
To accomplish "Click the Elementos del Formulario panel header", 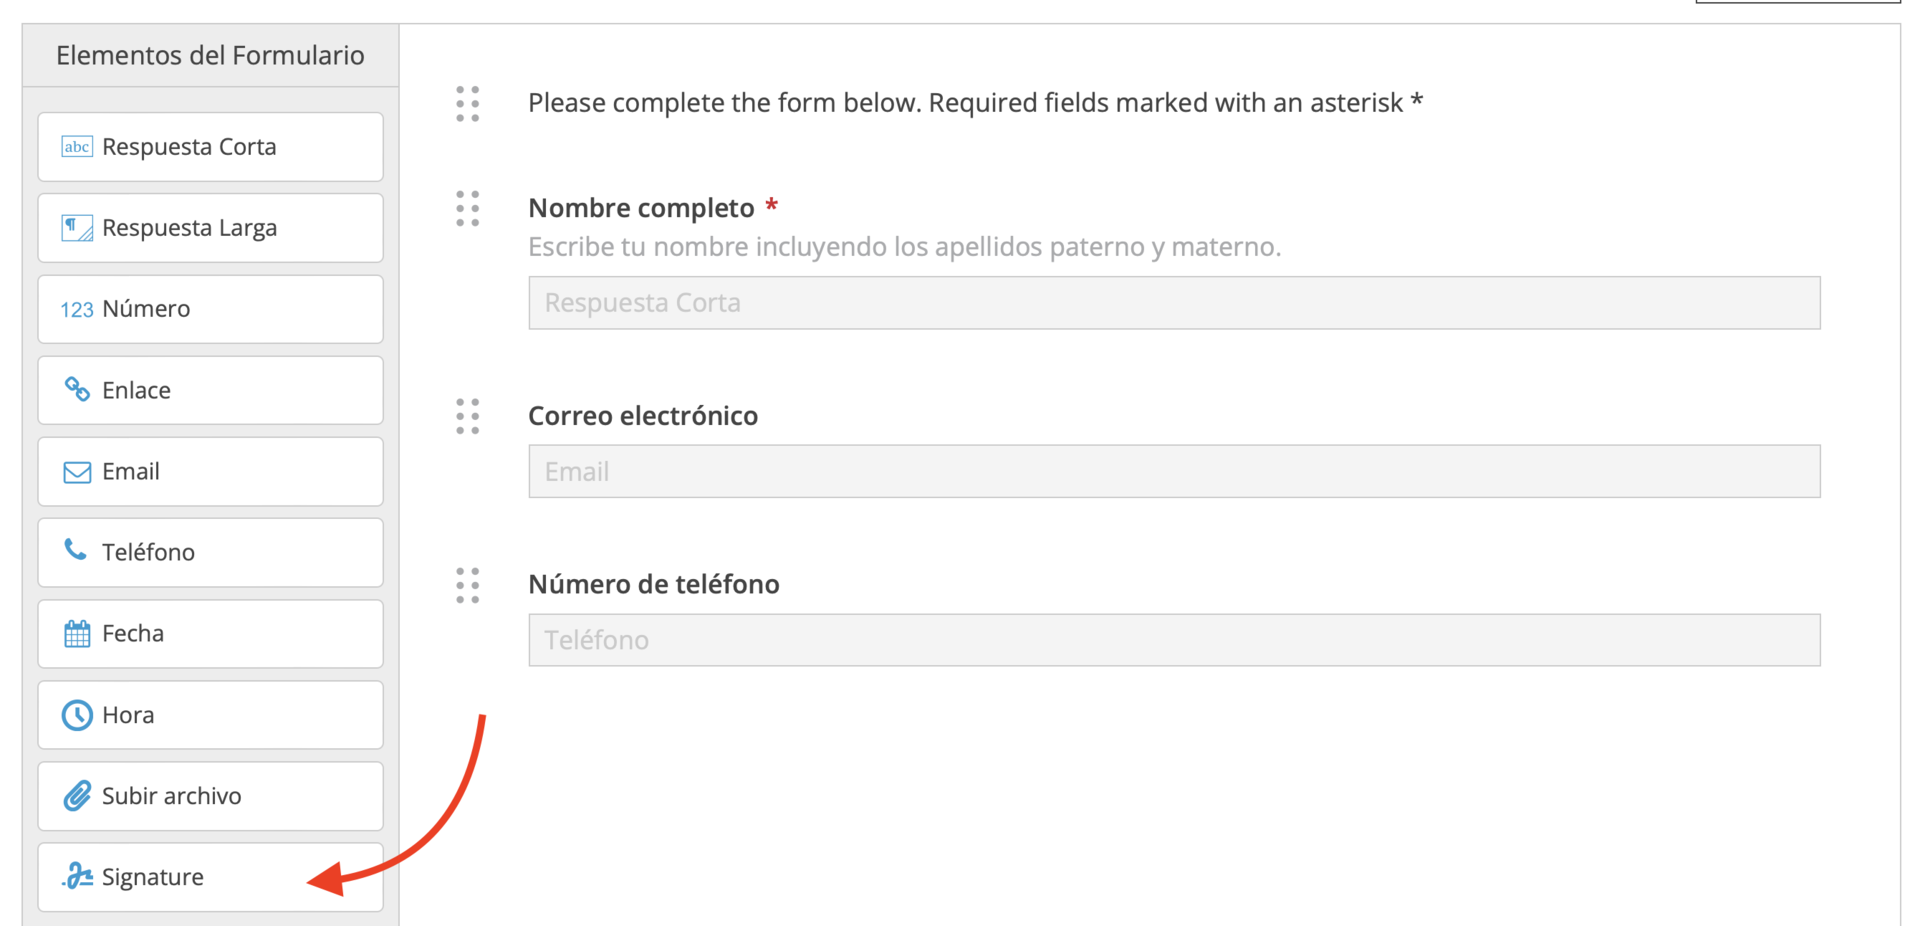I will (x=210, y=55).
